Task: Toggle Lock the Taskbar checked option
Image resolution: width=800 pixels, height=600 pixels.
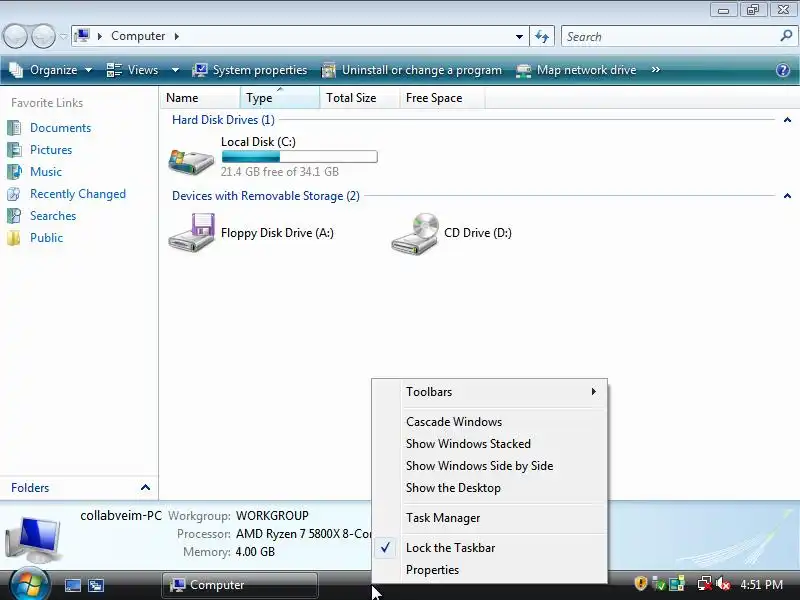Action: click(x=490, y=547)
